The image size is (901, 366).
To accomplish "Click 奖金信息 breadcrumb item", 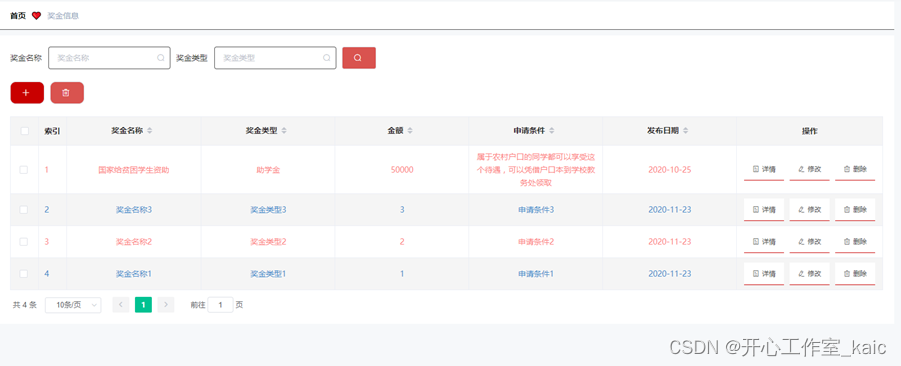I will (63, 16).
